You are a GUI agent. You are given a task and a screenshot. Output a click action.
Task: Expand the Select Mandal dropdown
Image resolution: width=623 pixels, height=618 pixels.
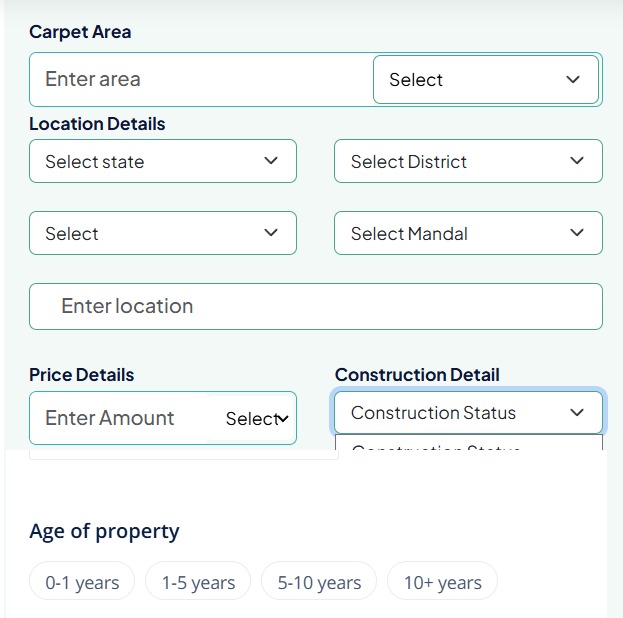pos(468,233)
